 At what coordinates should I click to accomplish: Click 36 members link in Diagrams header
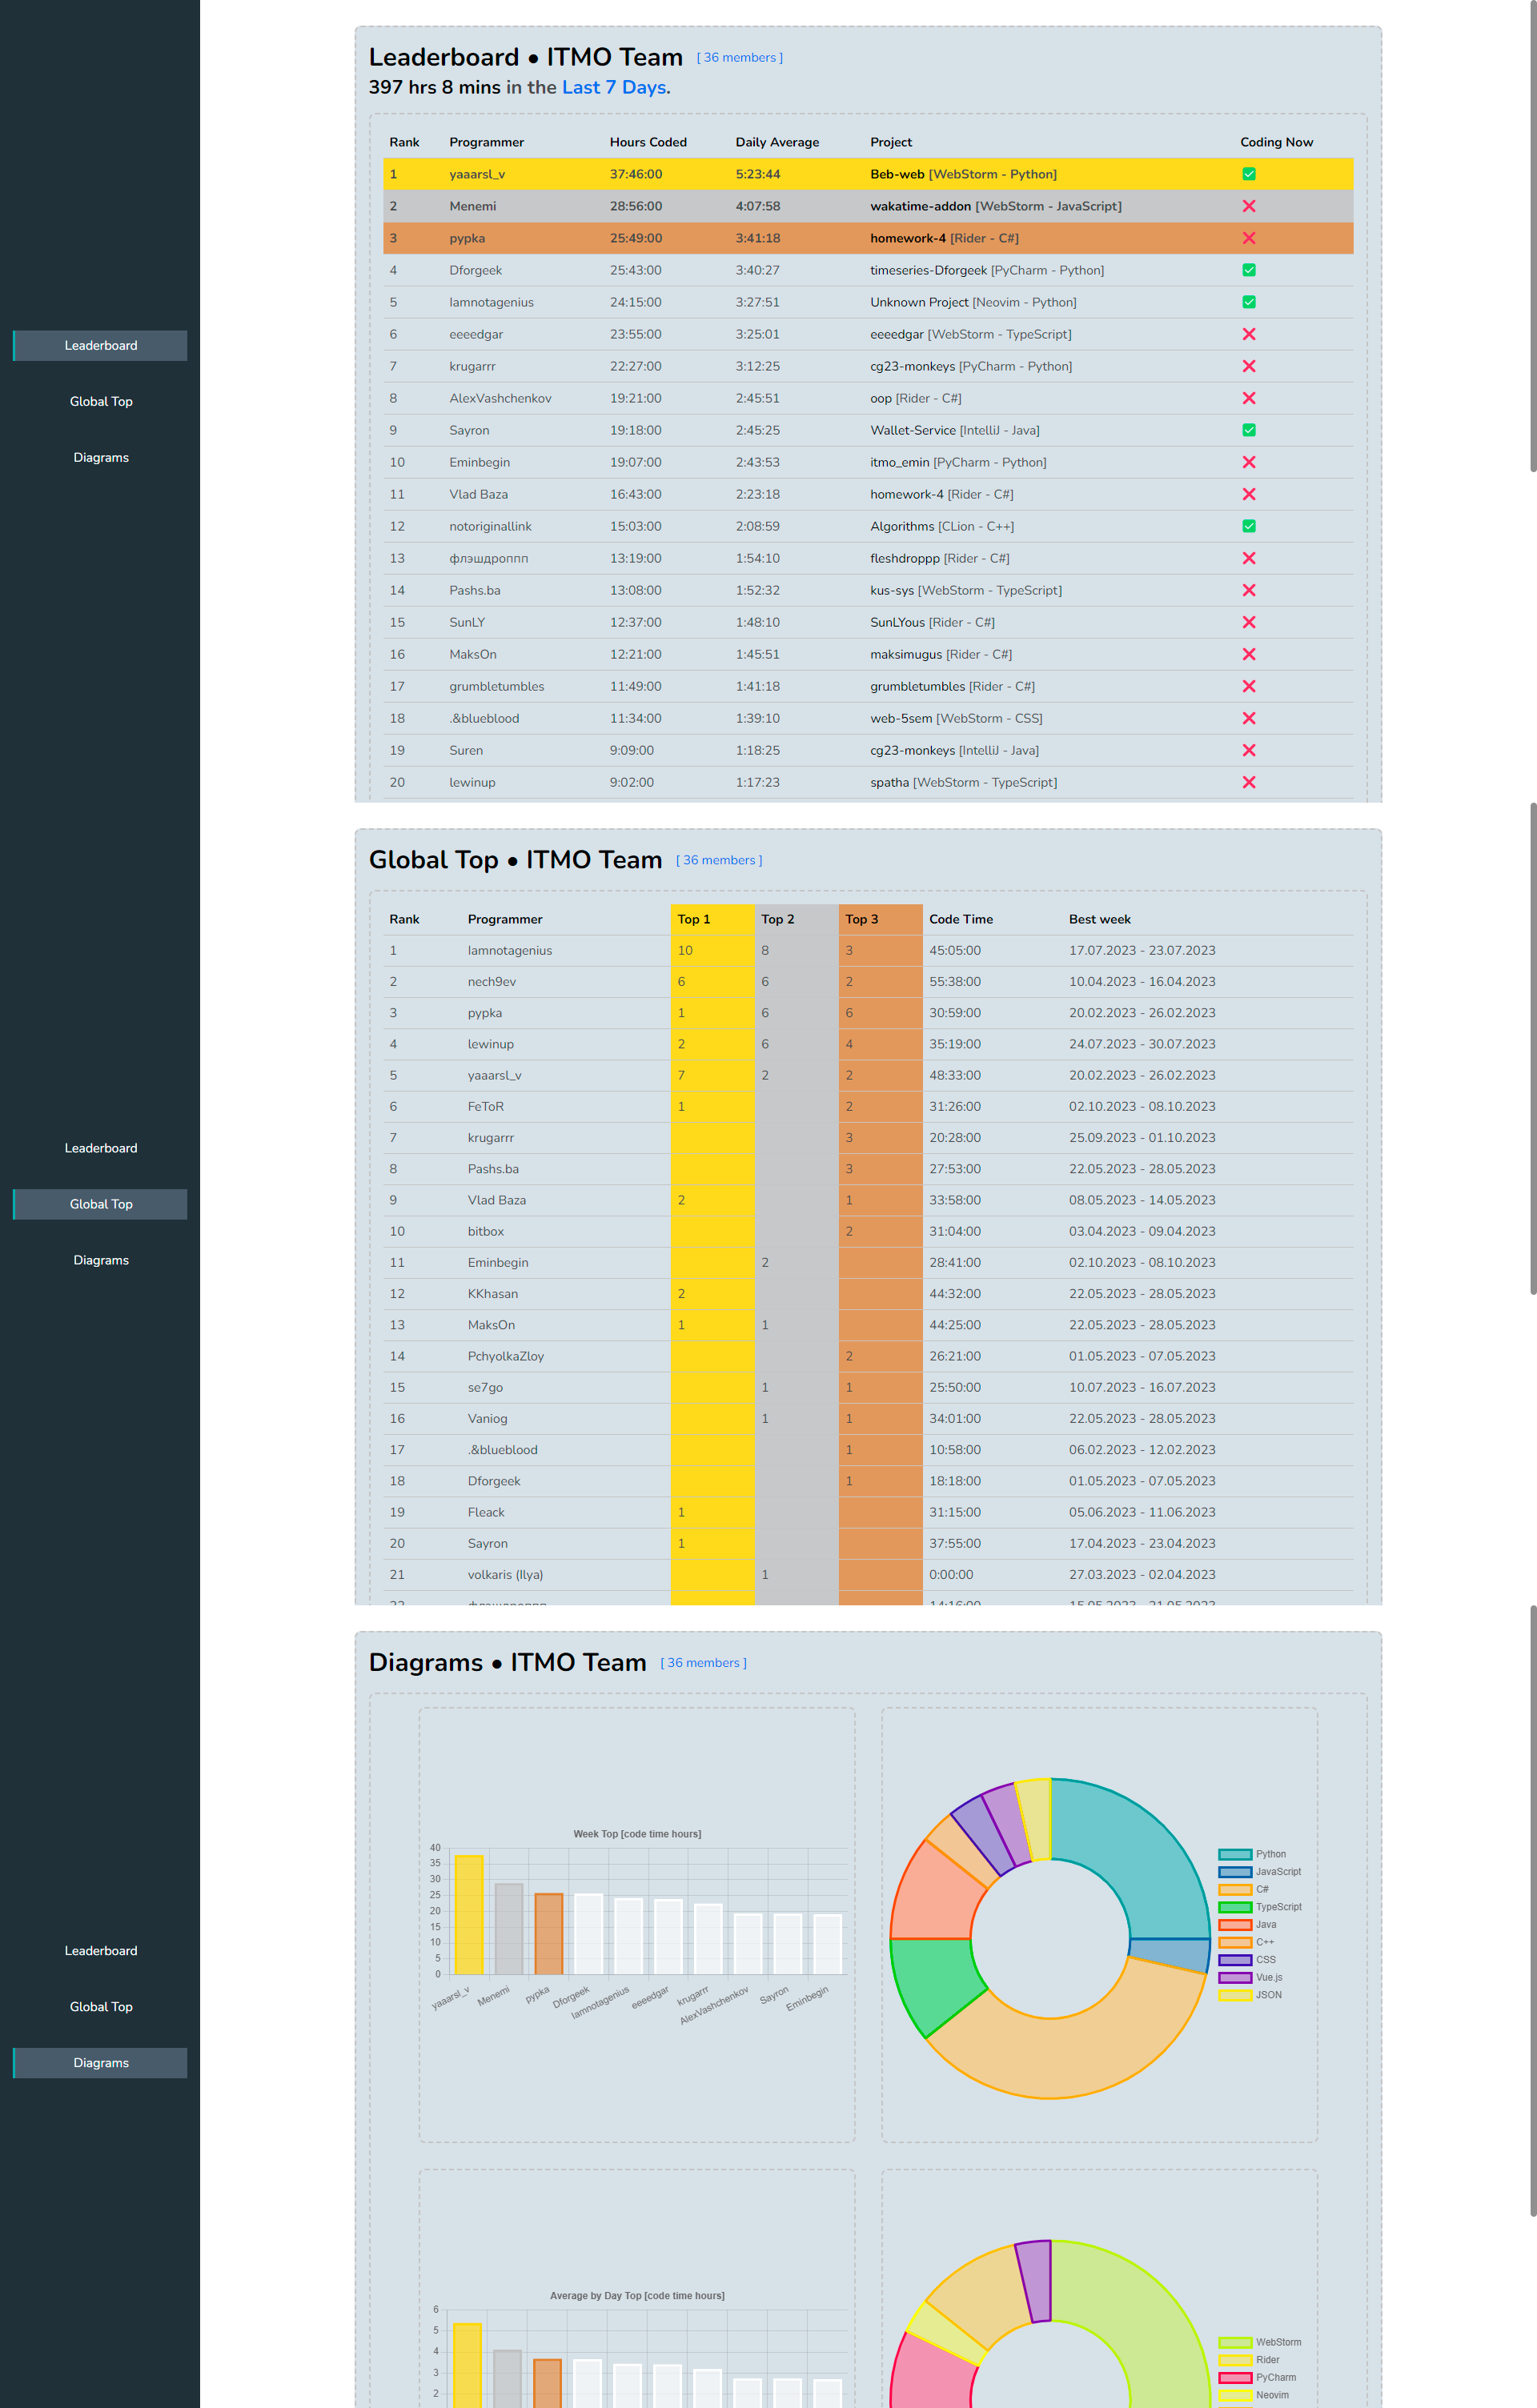(x=703, y=1663)
